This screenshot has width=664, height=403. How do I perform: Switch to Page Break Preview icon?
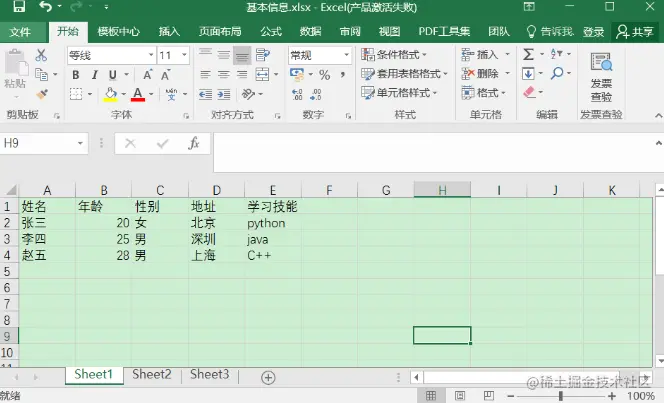click(488, 396)
